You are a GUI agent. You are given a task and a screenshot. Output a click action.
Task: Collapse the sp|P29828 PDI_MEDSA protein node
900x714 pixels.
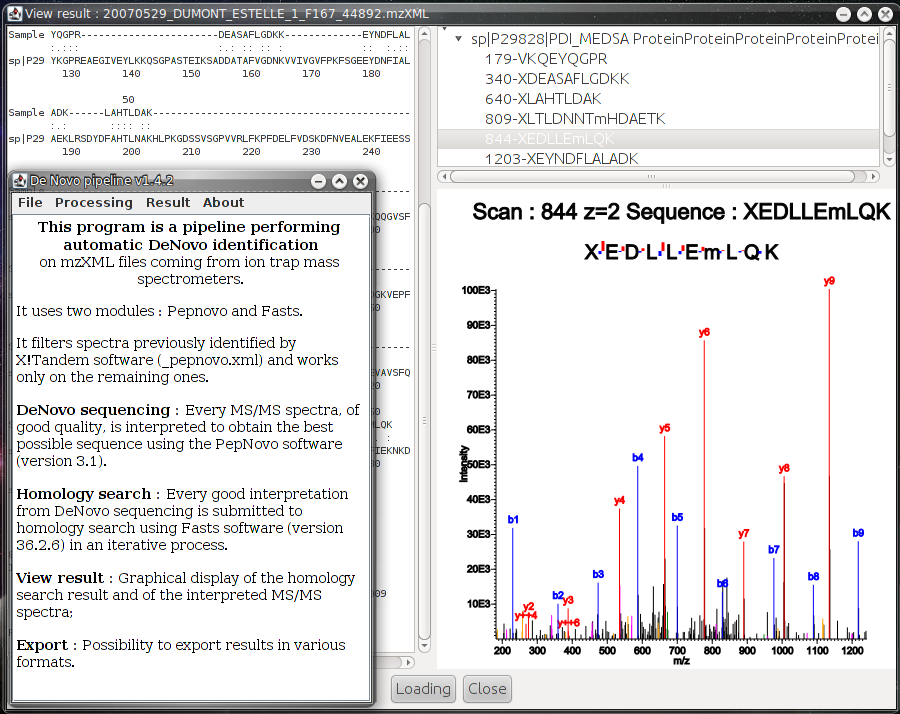pos(458,39)
